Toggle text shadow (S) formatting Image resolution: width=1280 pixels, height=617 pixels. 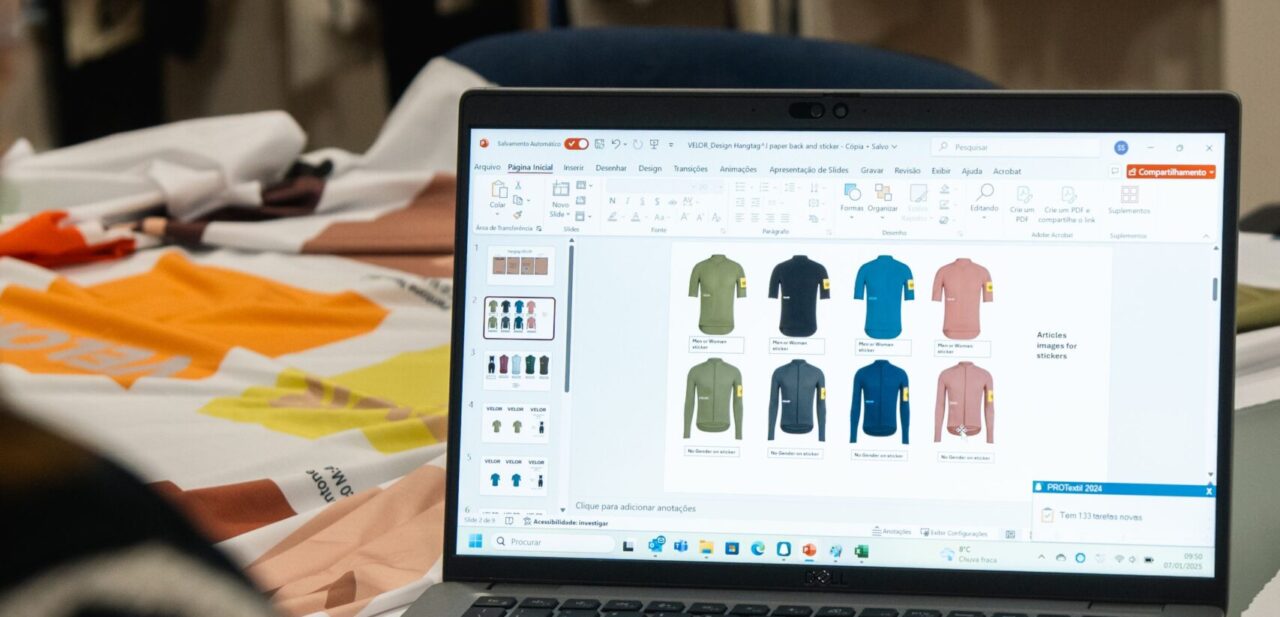pyautogui.click(x=657, y=201)
